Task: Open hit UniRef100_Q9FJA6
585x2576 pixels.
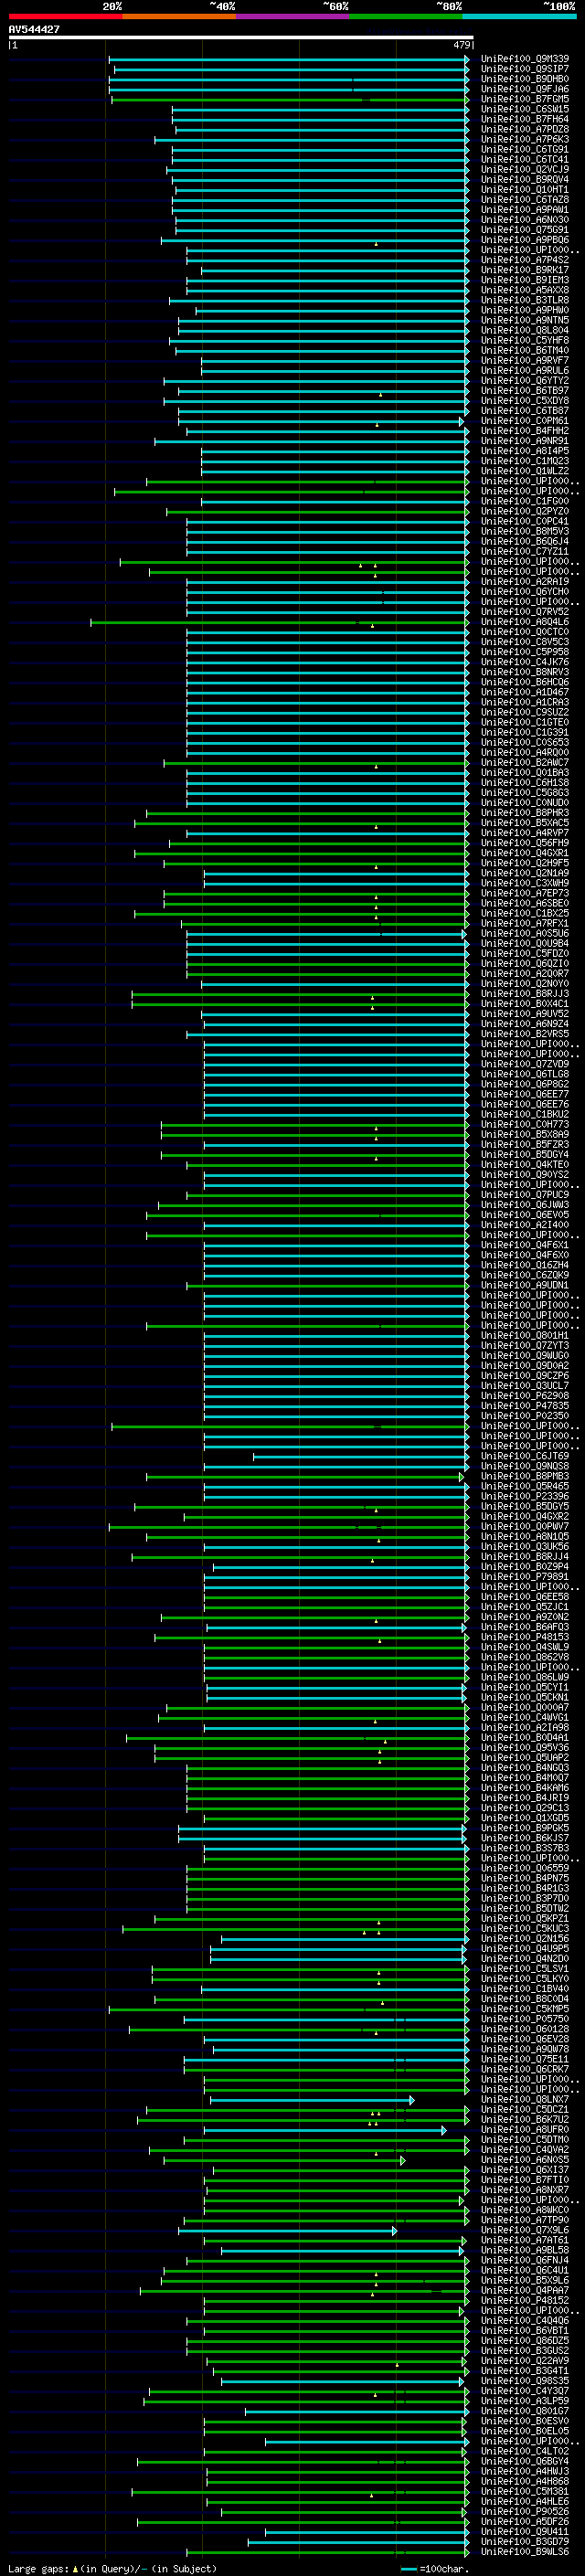Action: 525,89
